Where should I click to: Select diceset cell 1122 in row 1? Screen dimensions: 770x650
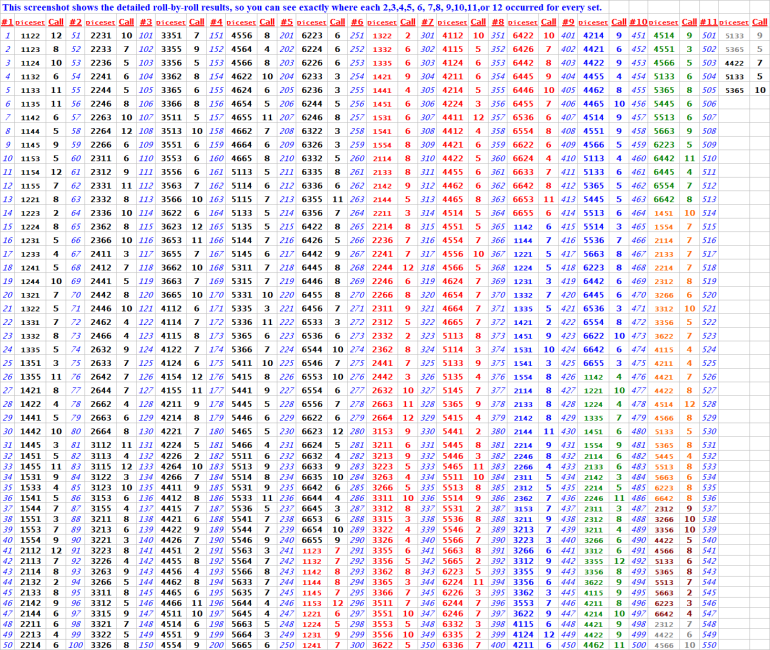pos(31,34)
